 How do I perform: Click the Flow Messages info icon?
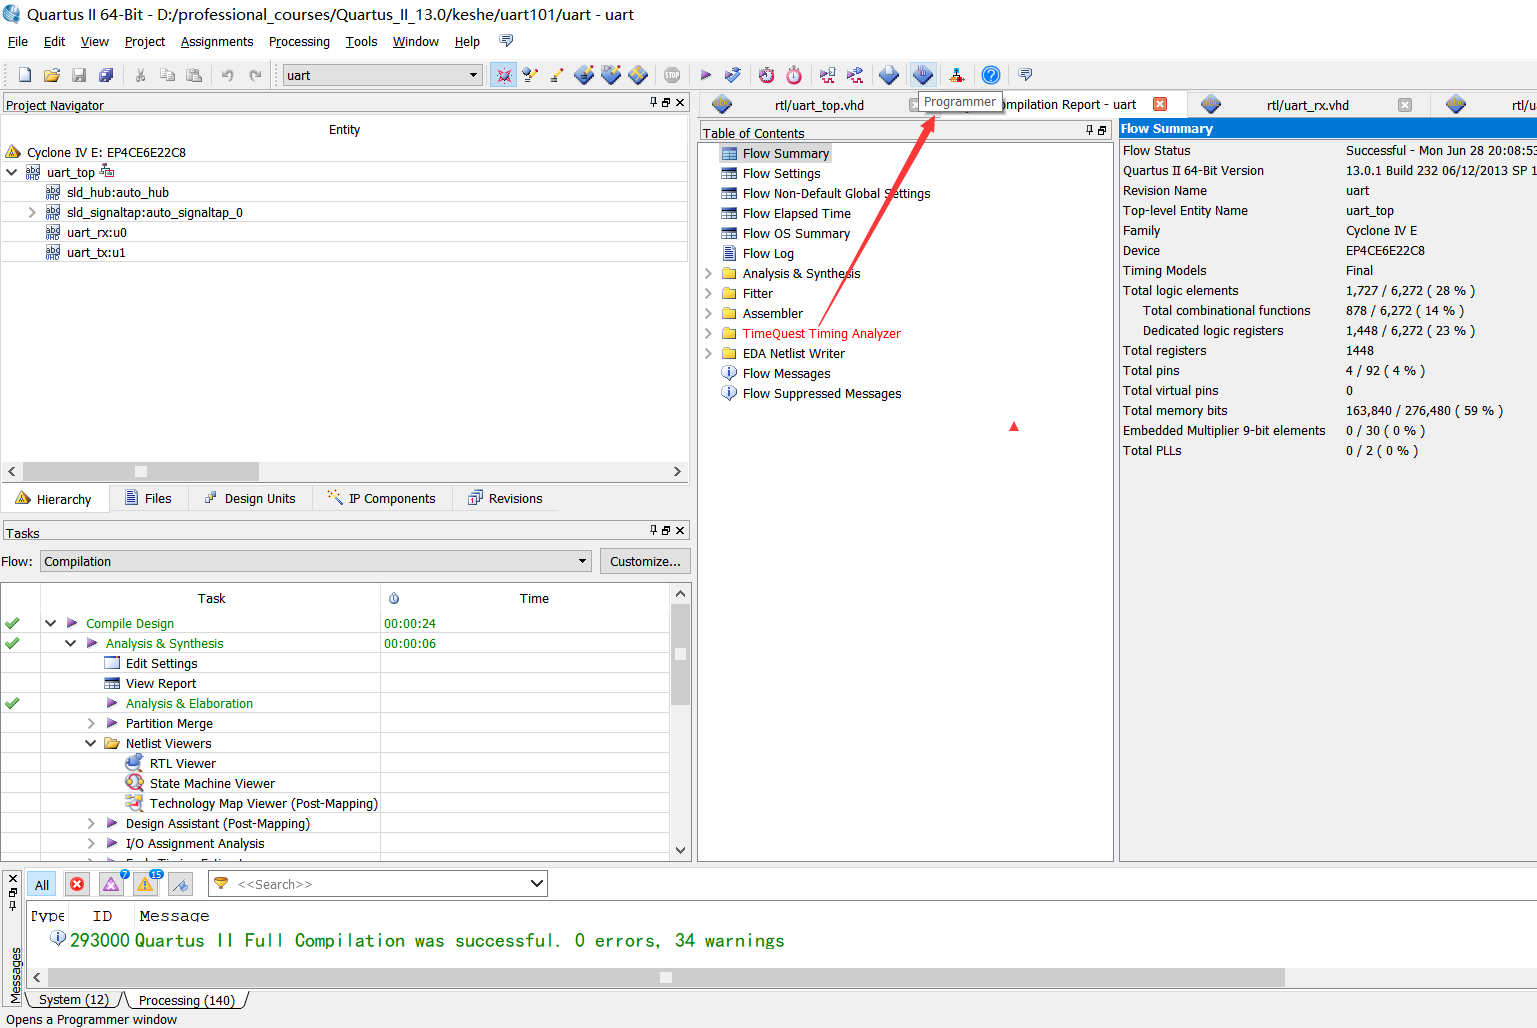pyautogui.click(x=729, y=373)
